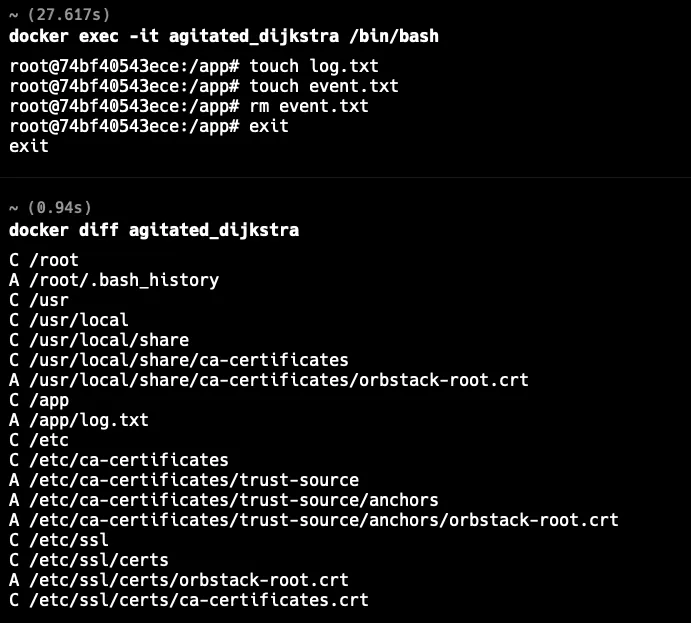Click the touch log.txt line
Viewport: 691px width, 623px height.
pyautogui.click(x=194, y=66)
